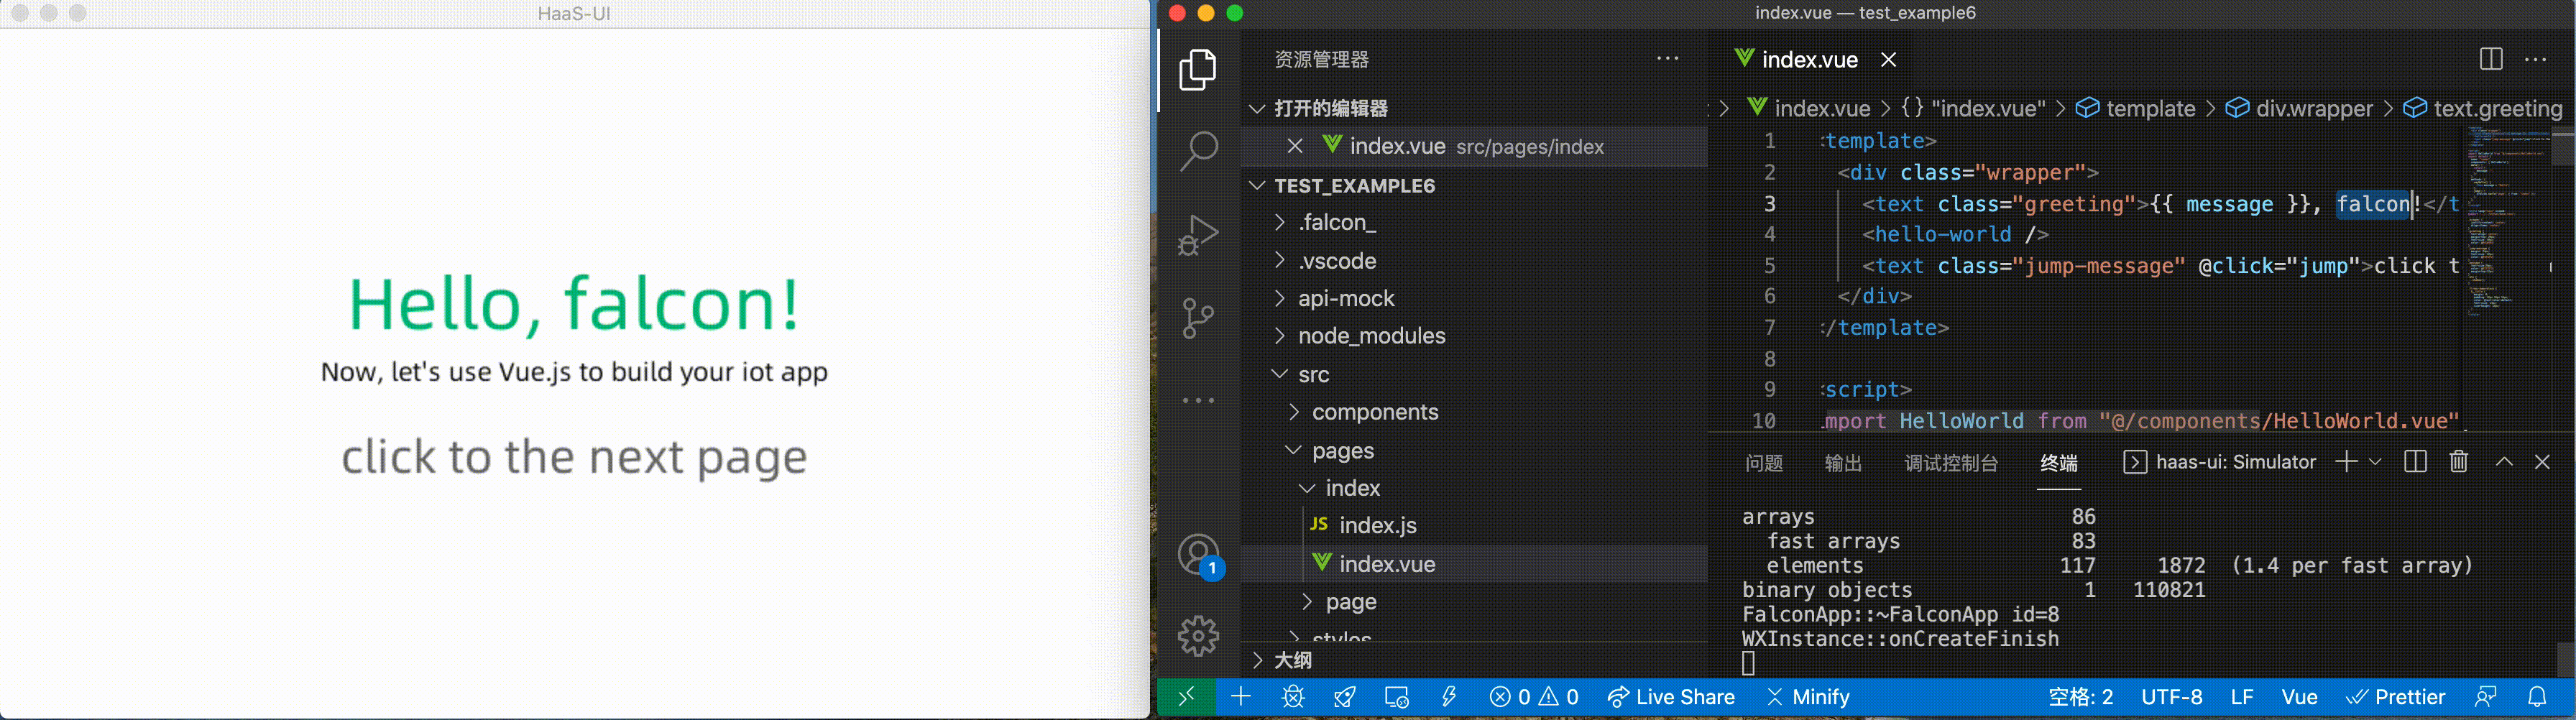Change indentation setting 空格: 2
Screen dimensions: 2576x720
[x=2080, y=697]
